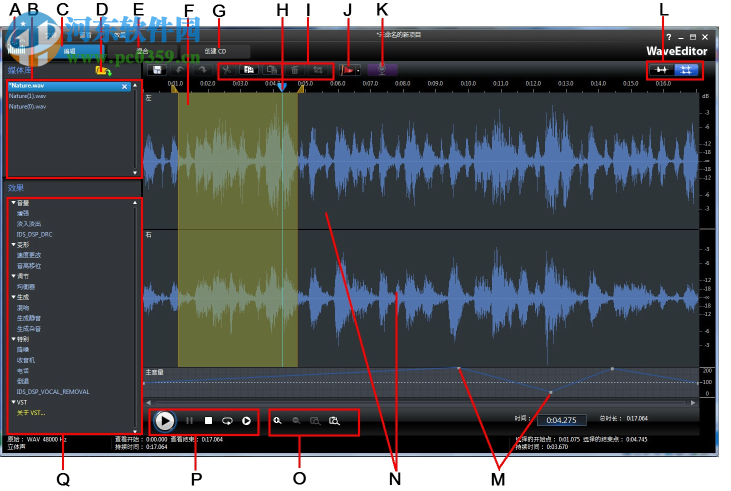
Task: Collapse the 调节 effects group
Action: [14, 276]
